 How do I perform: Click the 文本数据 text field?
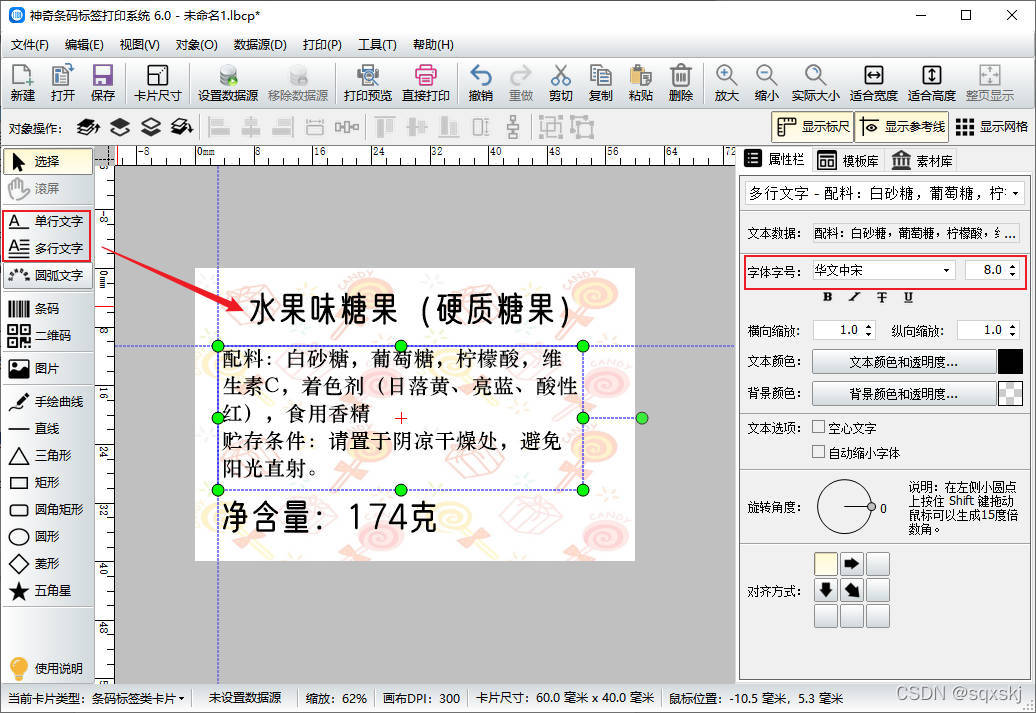click(x=915, y=233)
